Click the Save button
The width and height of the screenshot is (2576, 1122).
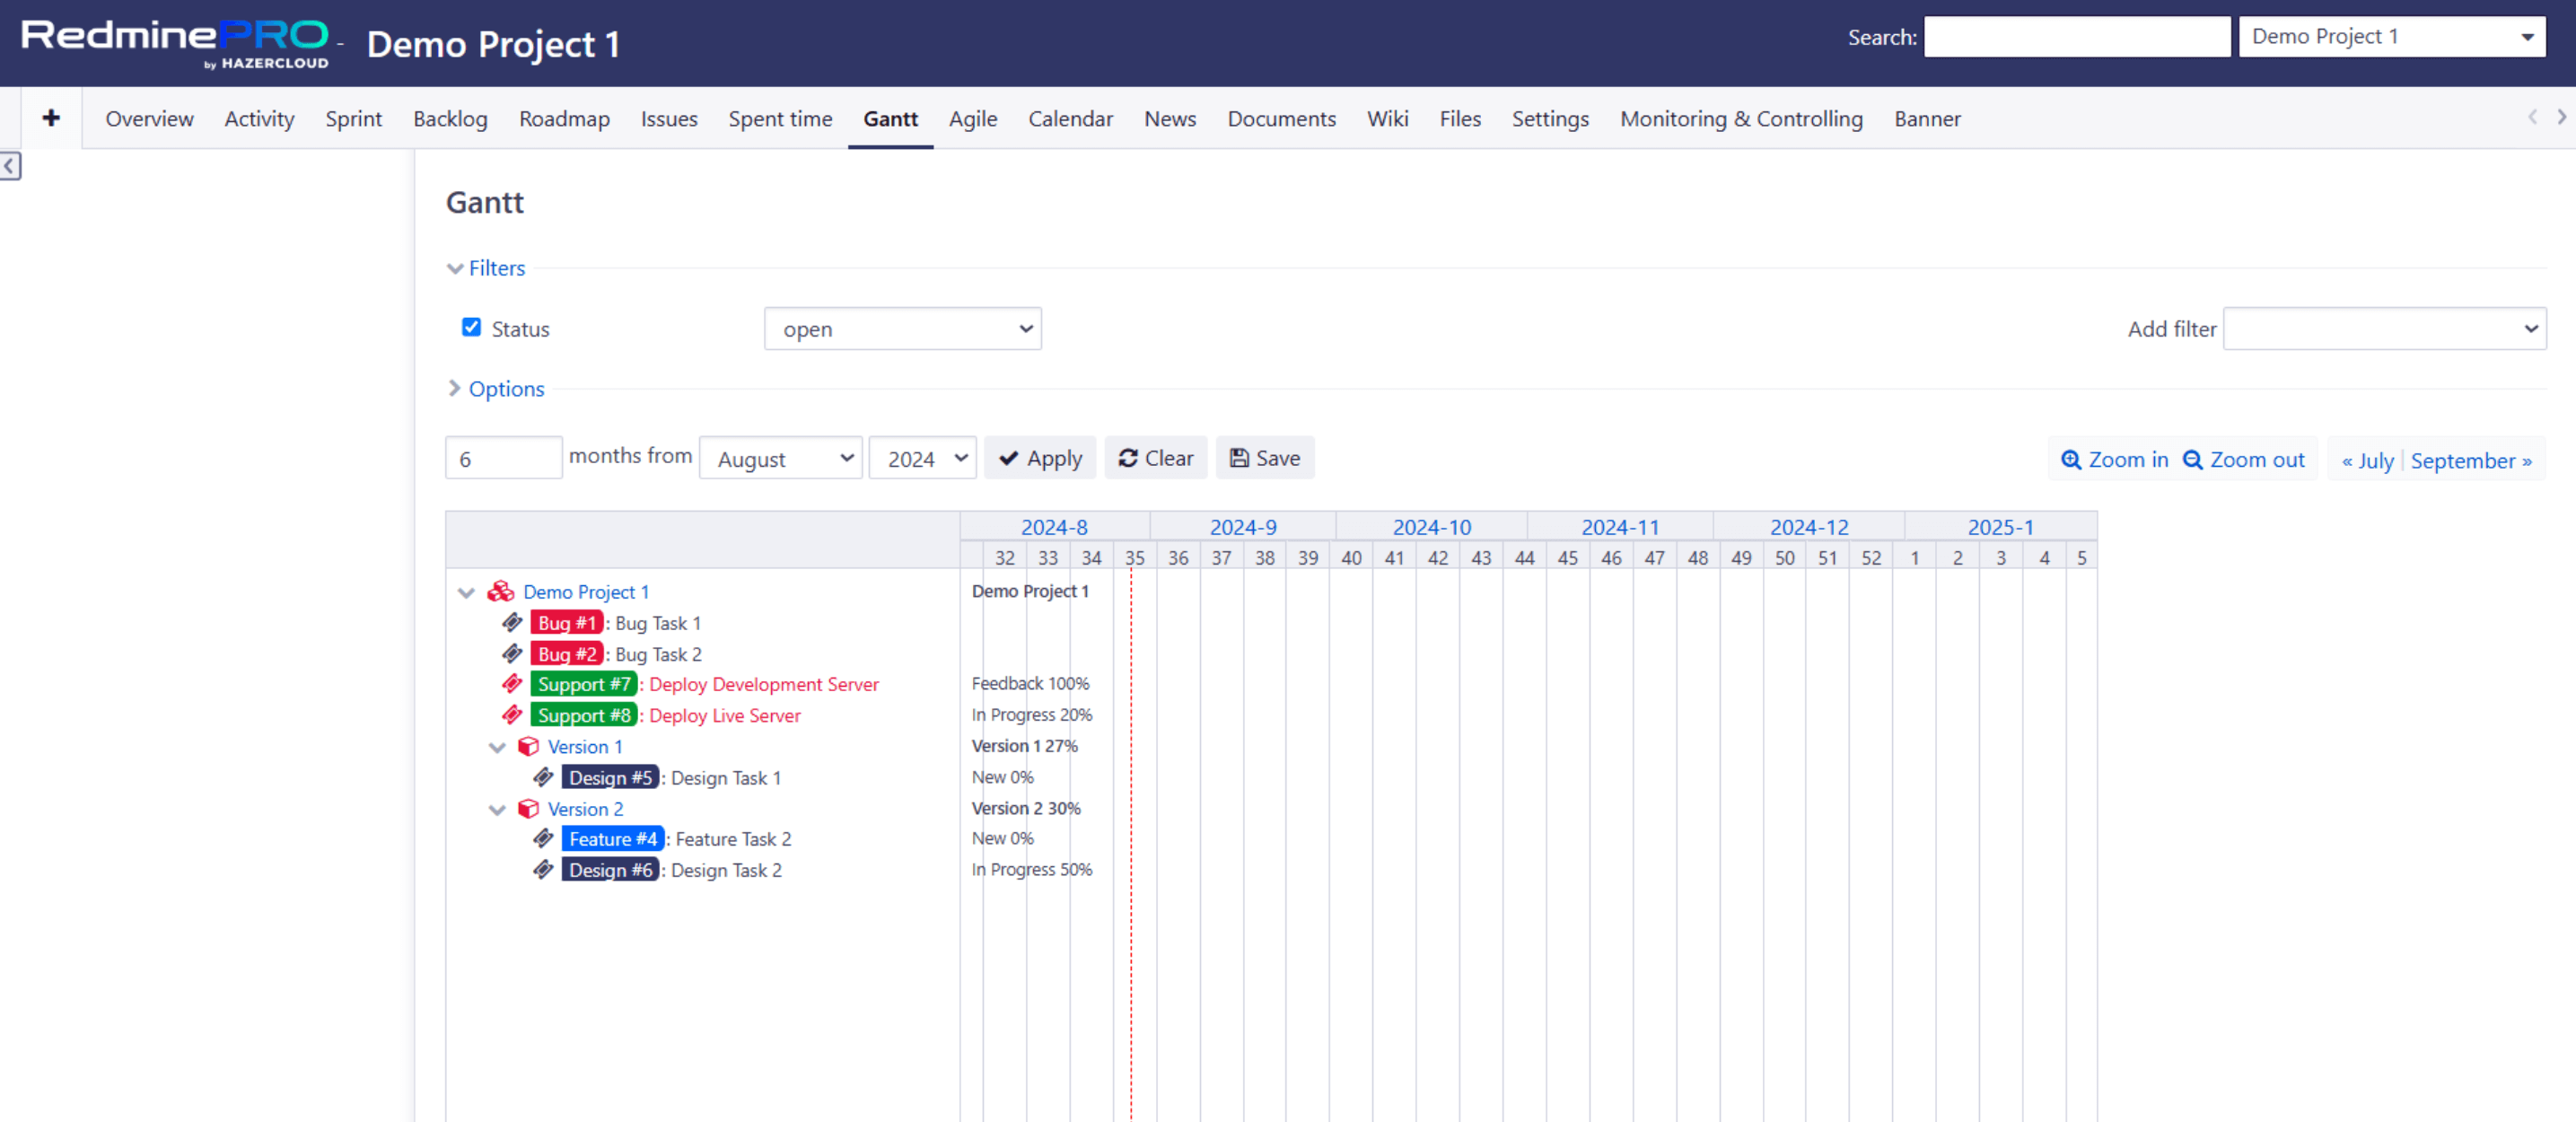click(1265, 459)
